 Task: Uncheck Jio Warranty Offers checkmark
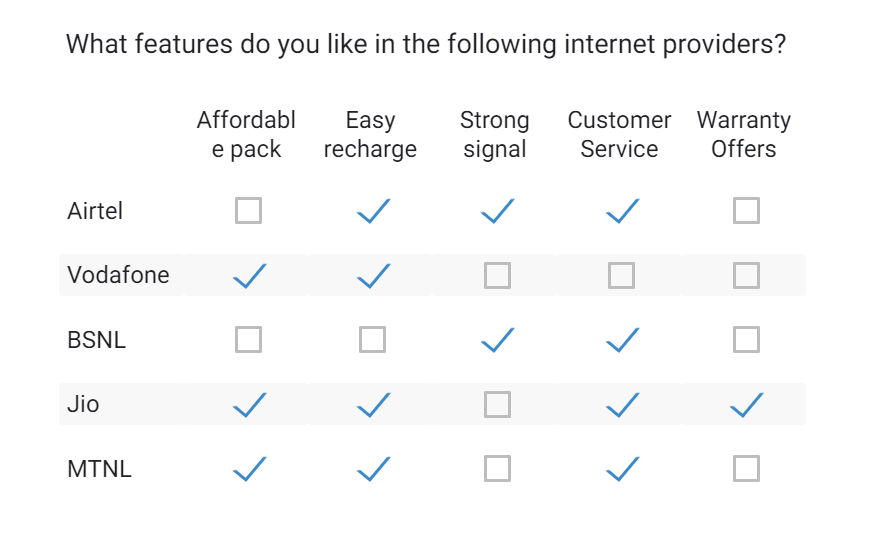pyautogui.click(x=746, y=405)
